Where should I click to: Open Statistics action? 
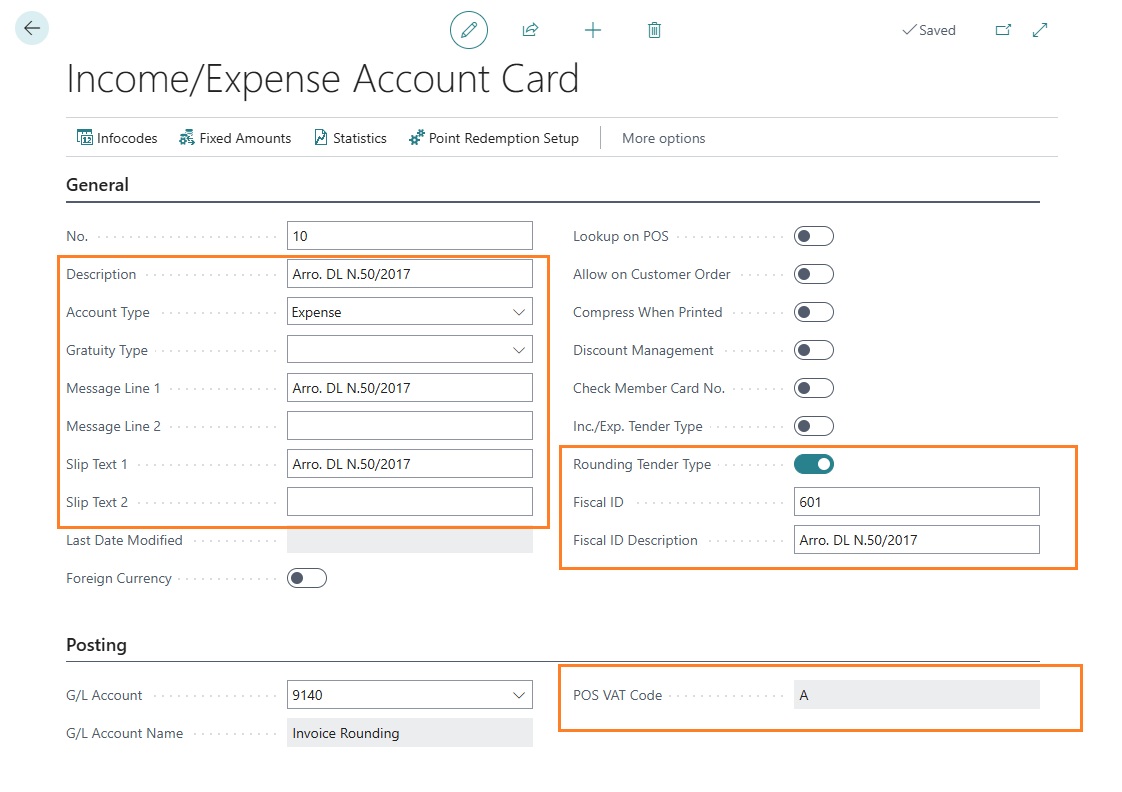tap(350, 138)
